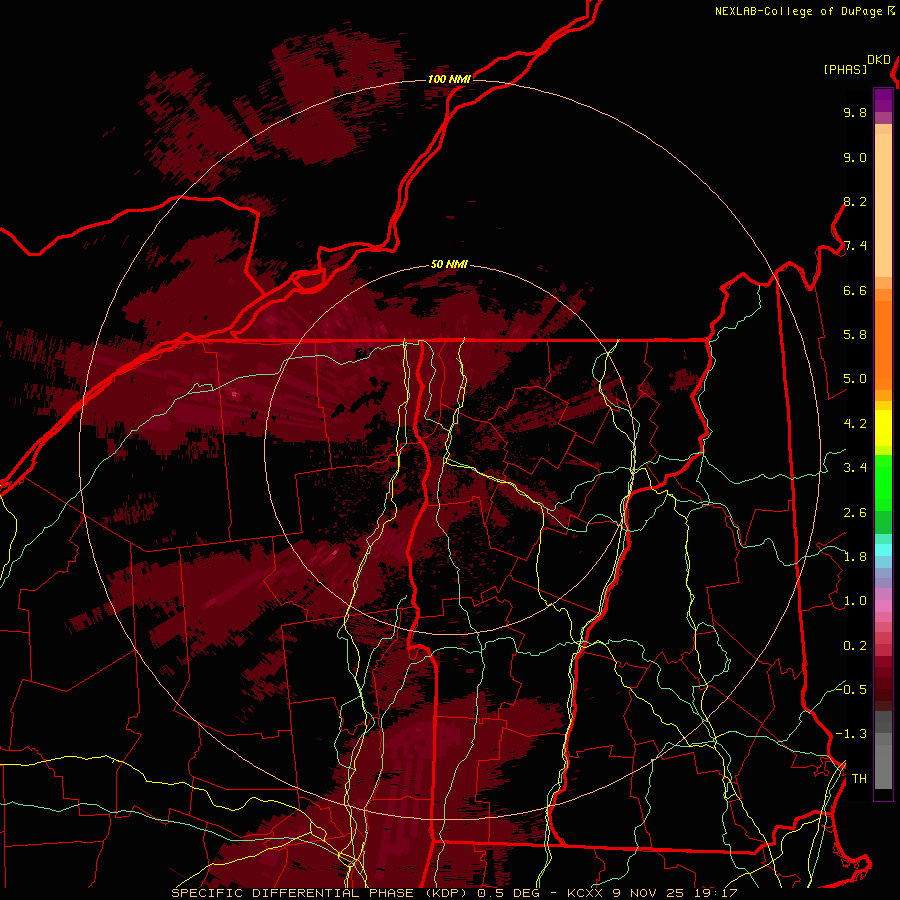This screenshot has height=900, width=900.
Task: Click the KDP product title caption at bottom
Action: 454,893
